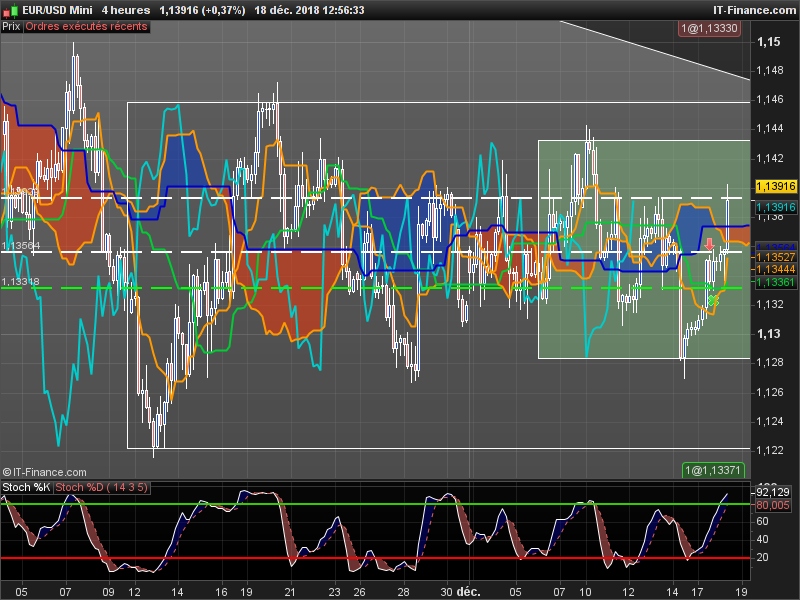Click the 92,129 stochastic value label

(x=774, y=492)
